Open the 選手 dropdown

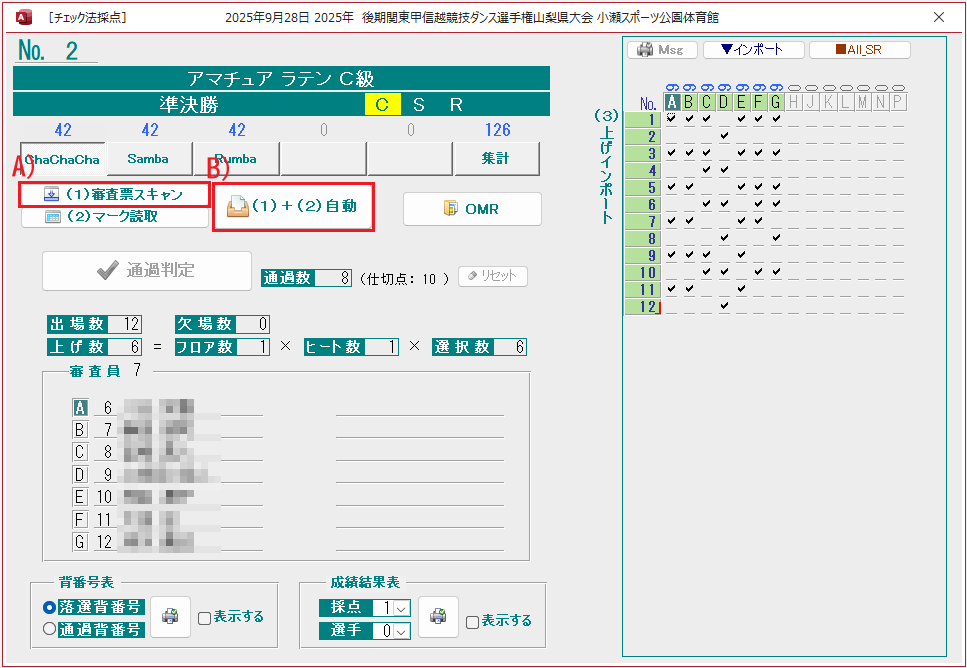point(402,631)
